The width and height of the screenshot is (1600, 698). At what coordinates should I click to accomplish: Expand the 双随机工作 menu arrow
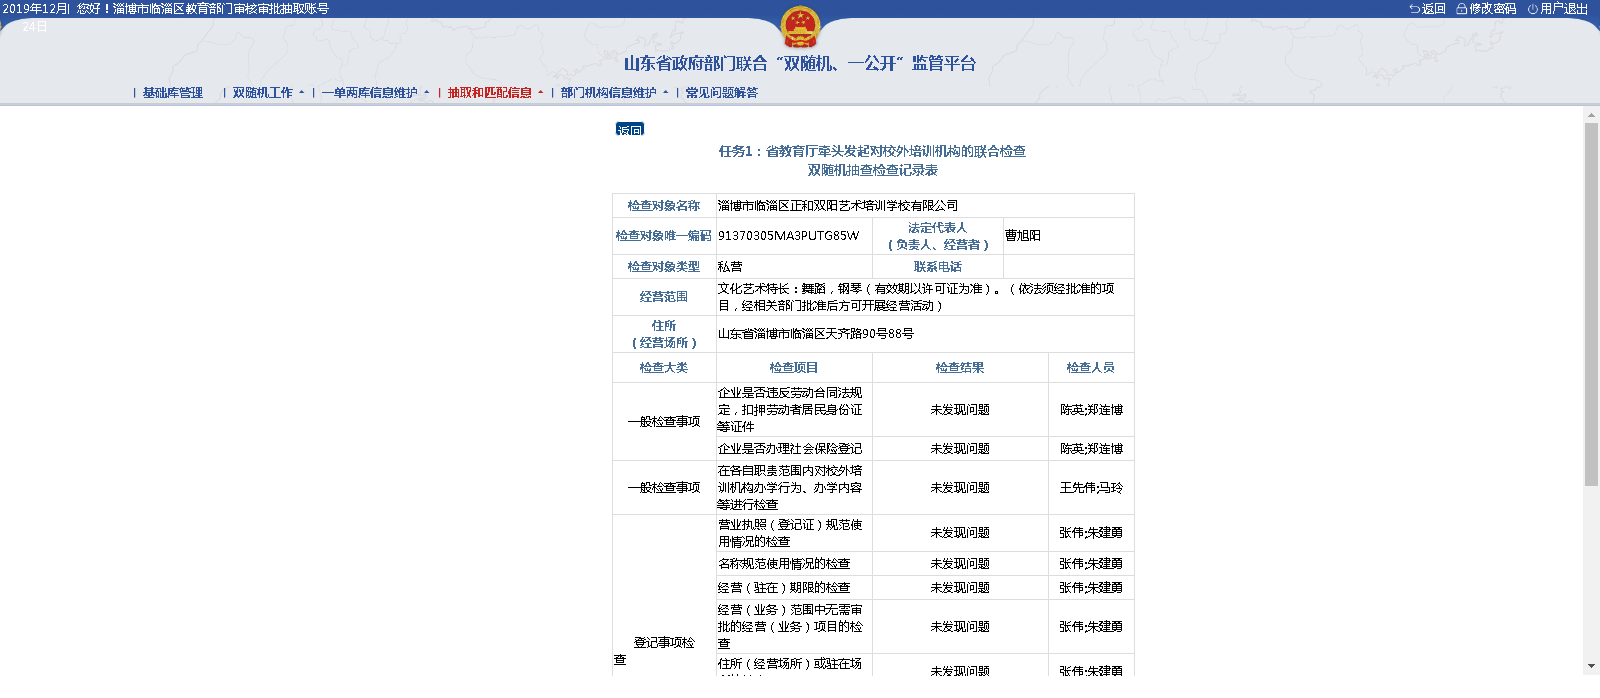click(302, 93)
